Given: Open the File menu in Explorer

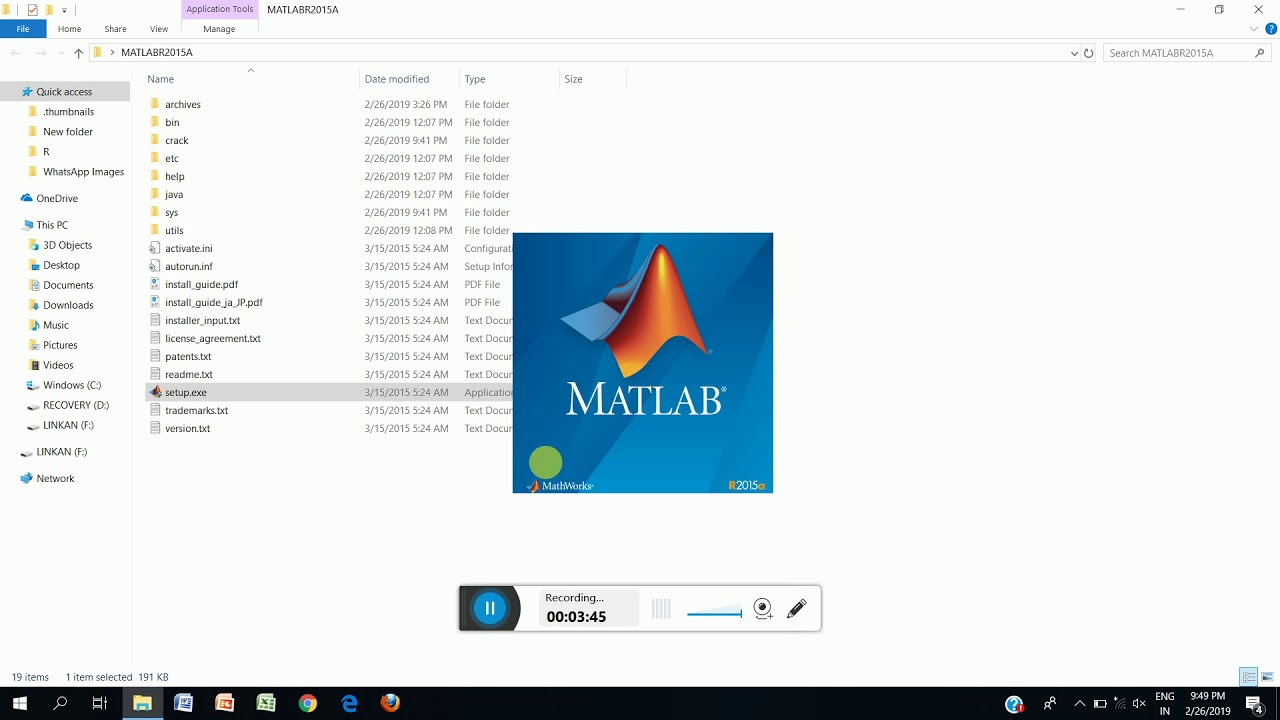Looking at the screenshot, I should tap(22, 29).
